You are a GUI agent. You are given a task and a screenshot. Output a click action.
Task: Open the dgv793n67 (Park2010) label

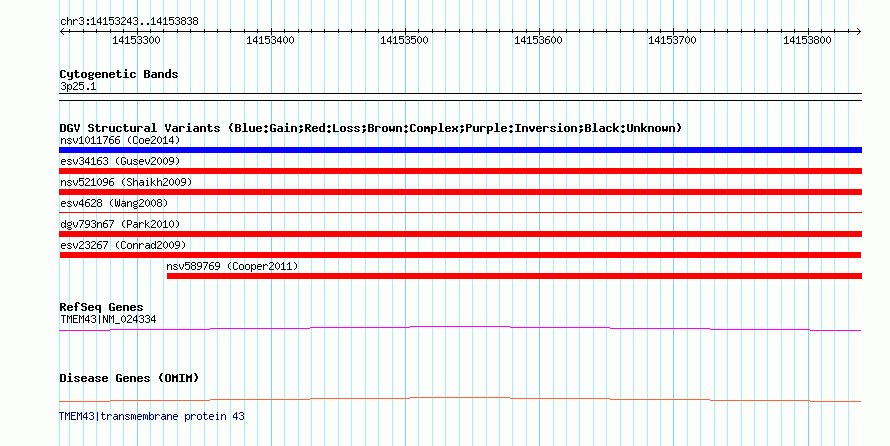[x=120, y=224]
